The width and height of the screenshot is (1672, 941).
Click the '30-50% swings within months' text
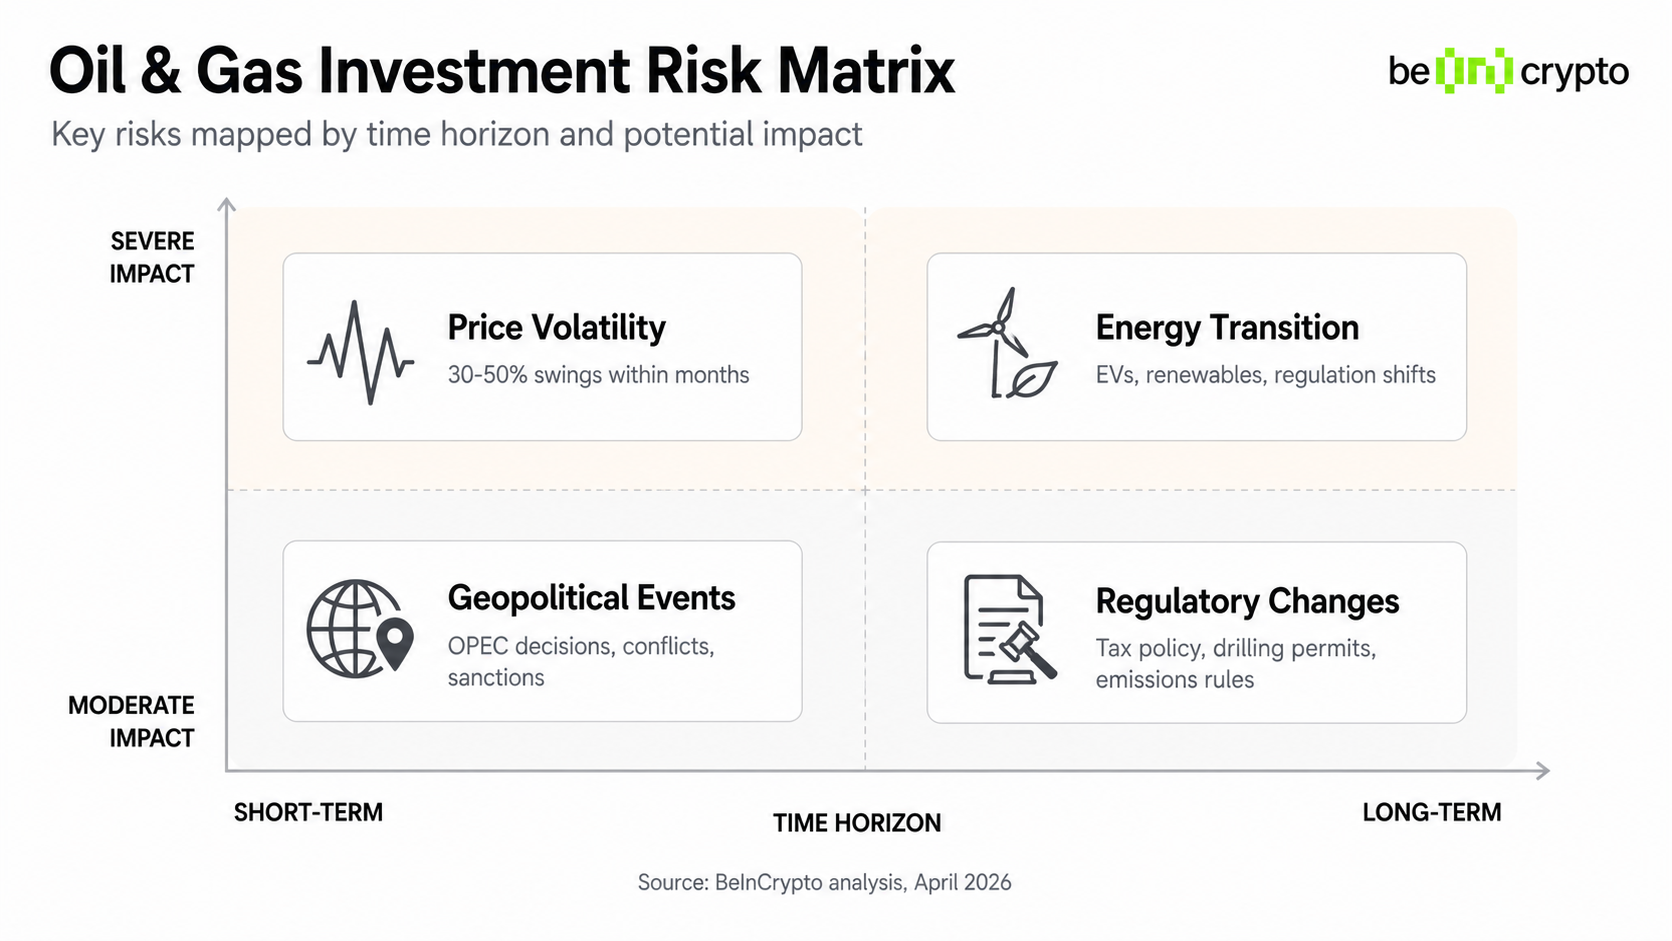click(x=598, y=375)
